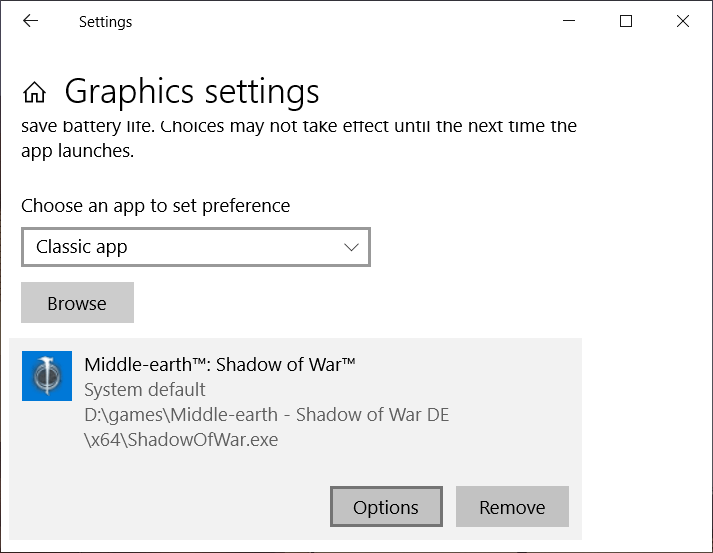The width and height of the screenshot is (713, 553).
Task: Click the Browse button
Action: [x=77, y=302]
